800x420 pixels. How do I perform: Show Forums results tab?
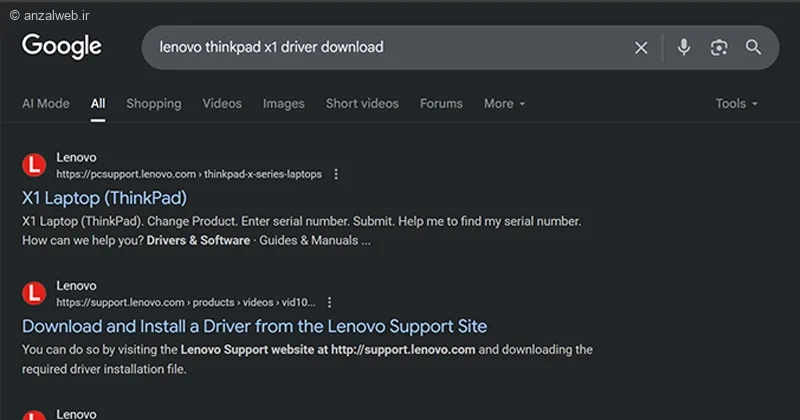coord(441,104)
